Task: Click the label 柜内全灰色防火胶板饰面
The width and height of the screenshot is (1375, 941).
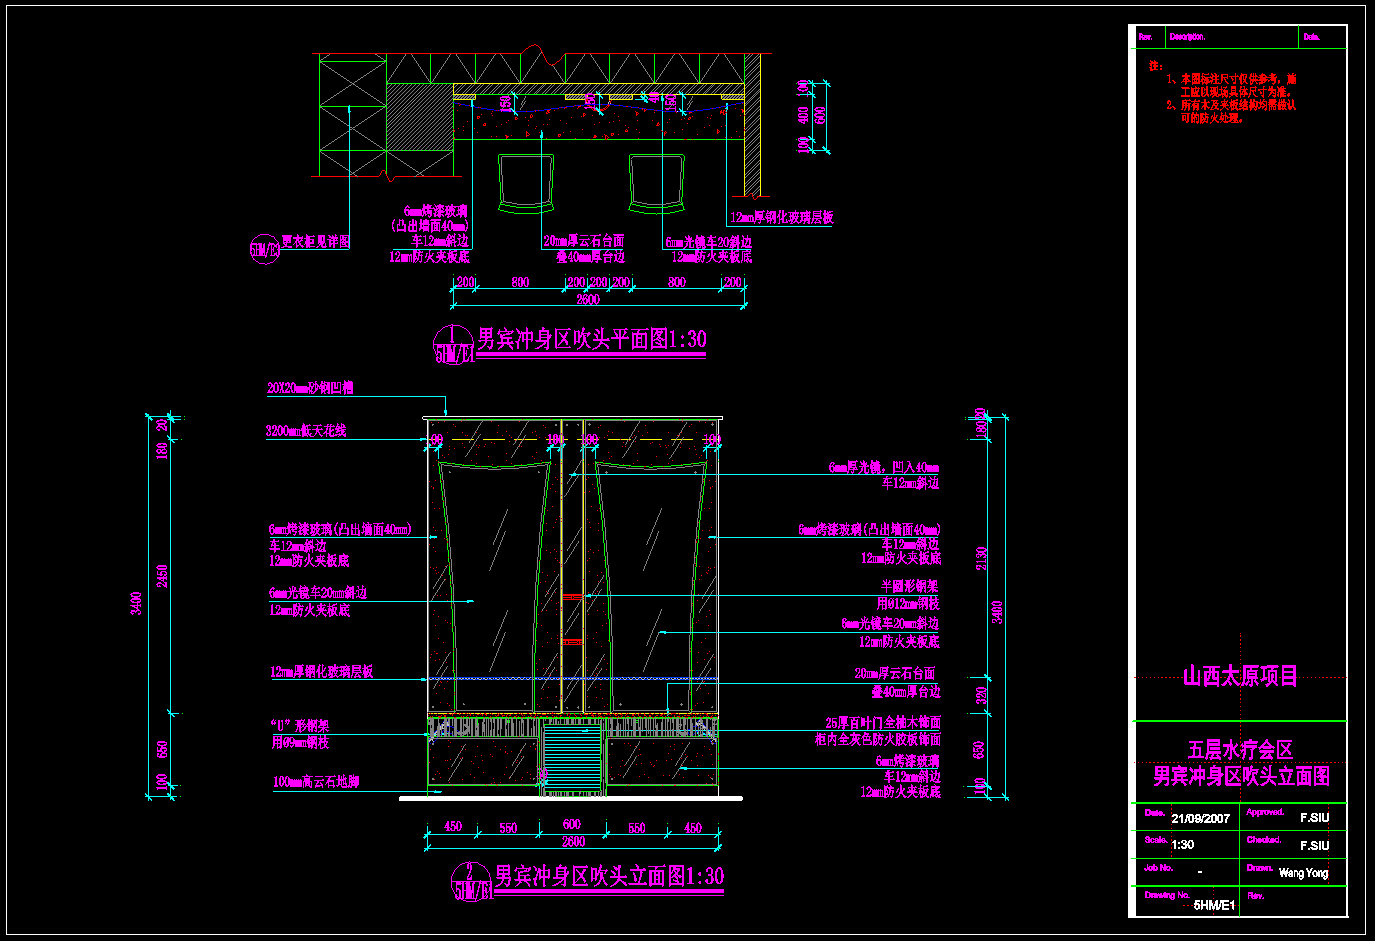Action: (x=878, y=740)
